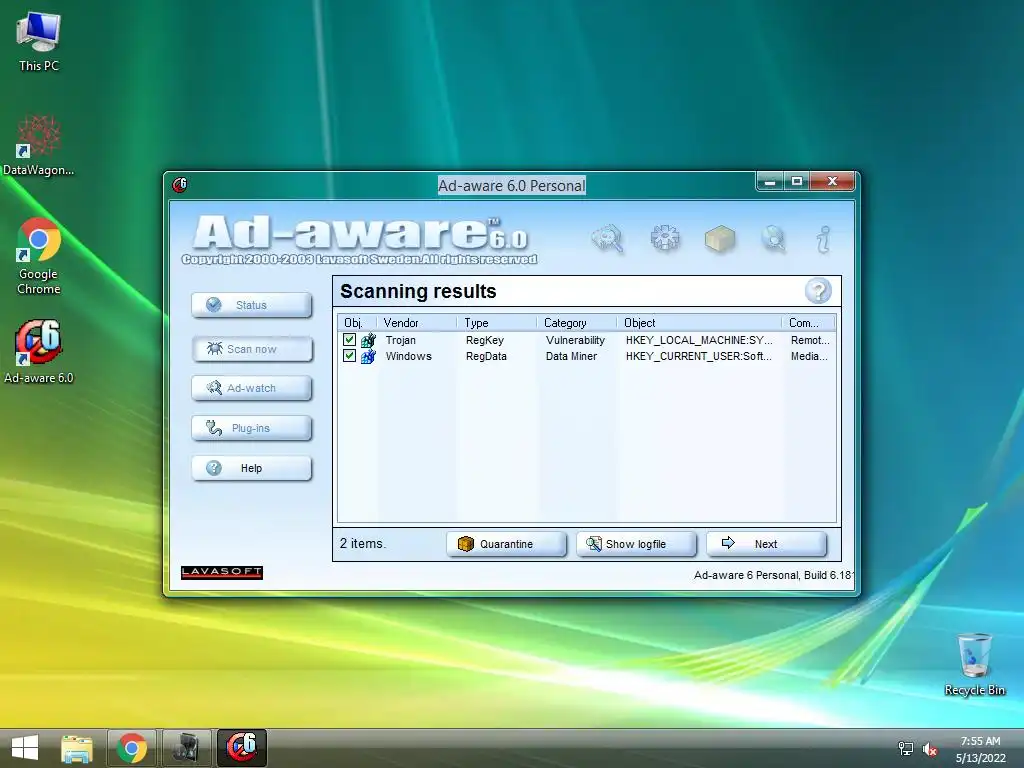Uncheck the Trojan RegKey item
Image resolution: width=1024 pixels, height=768 pixels.
[x=349, y=340]
